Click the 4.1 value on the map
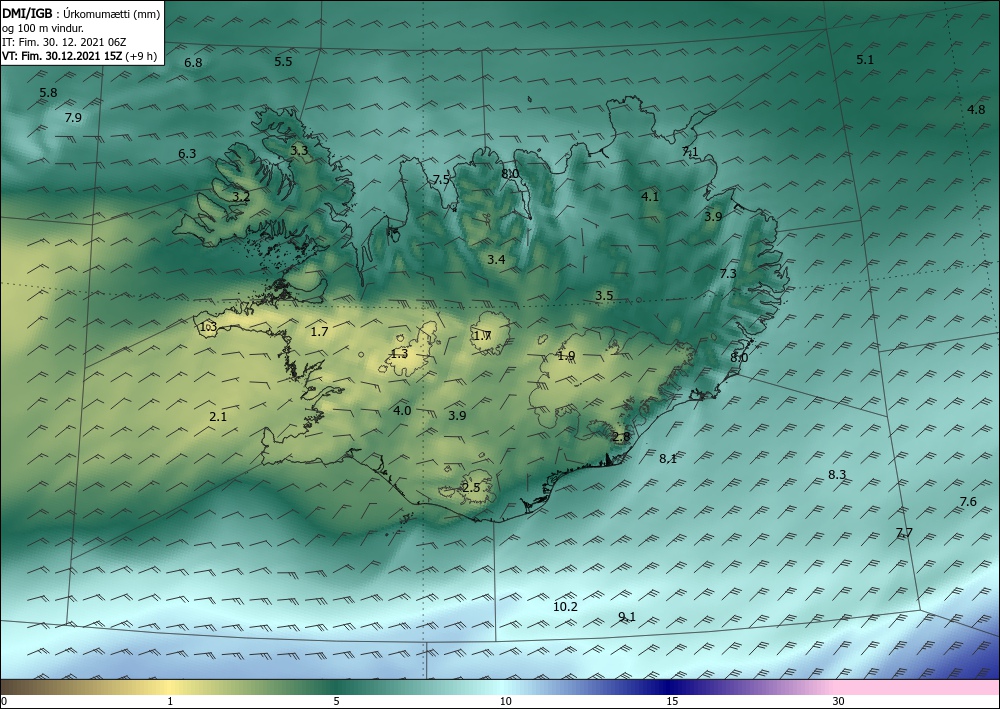This screenshot has height=709, width=1000. point(650,196)
